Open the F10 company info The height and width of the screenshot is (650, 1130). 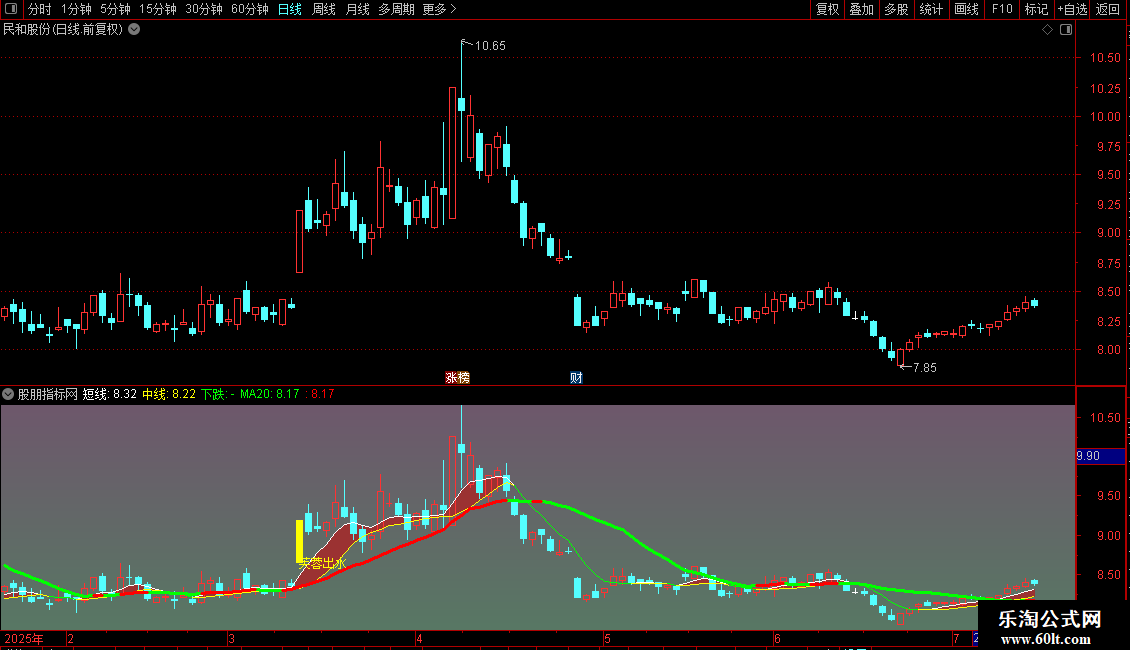coord(1002,9)
